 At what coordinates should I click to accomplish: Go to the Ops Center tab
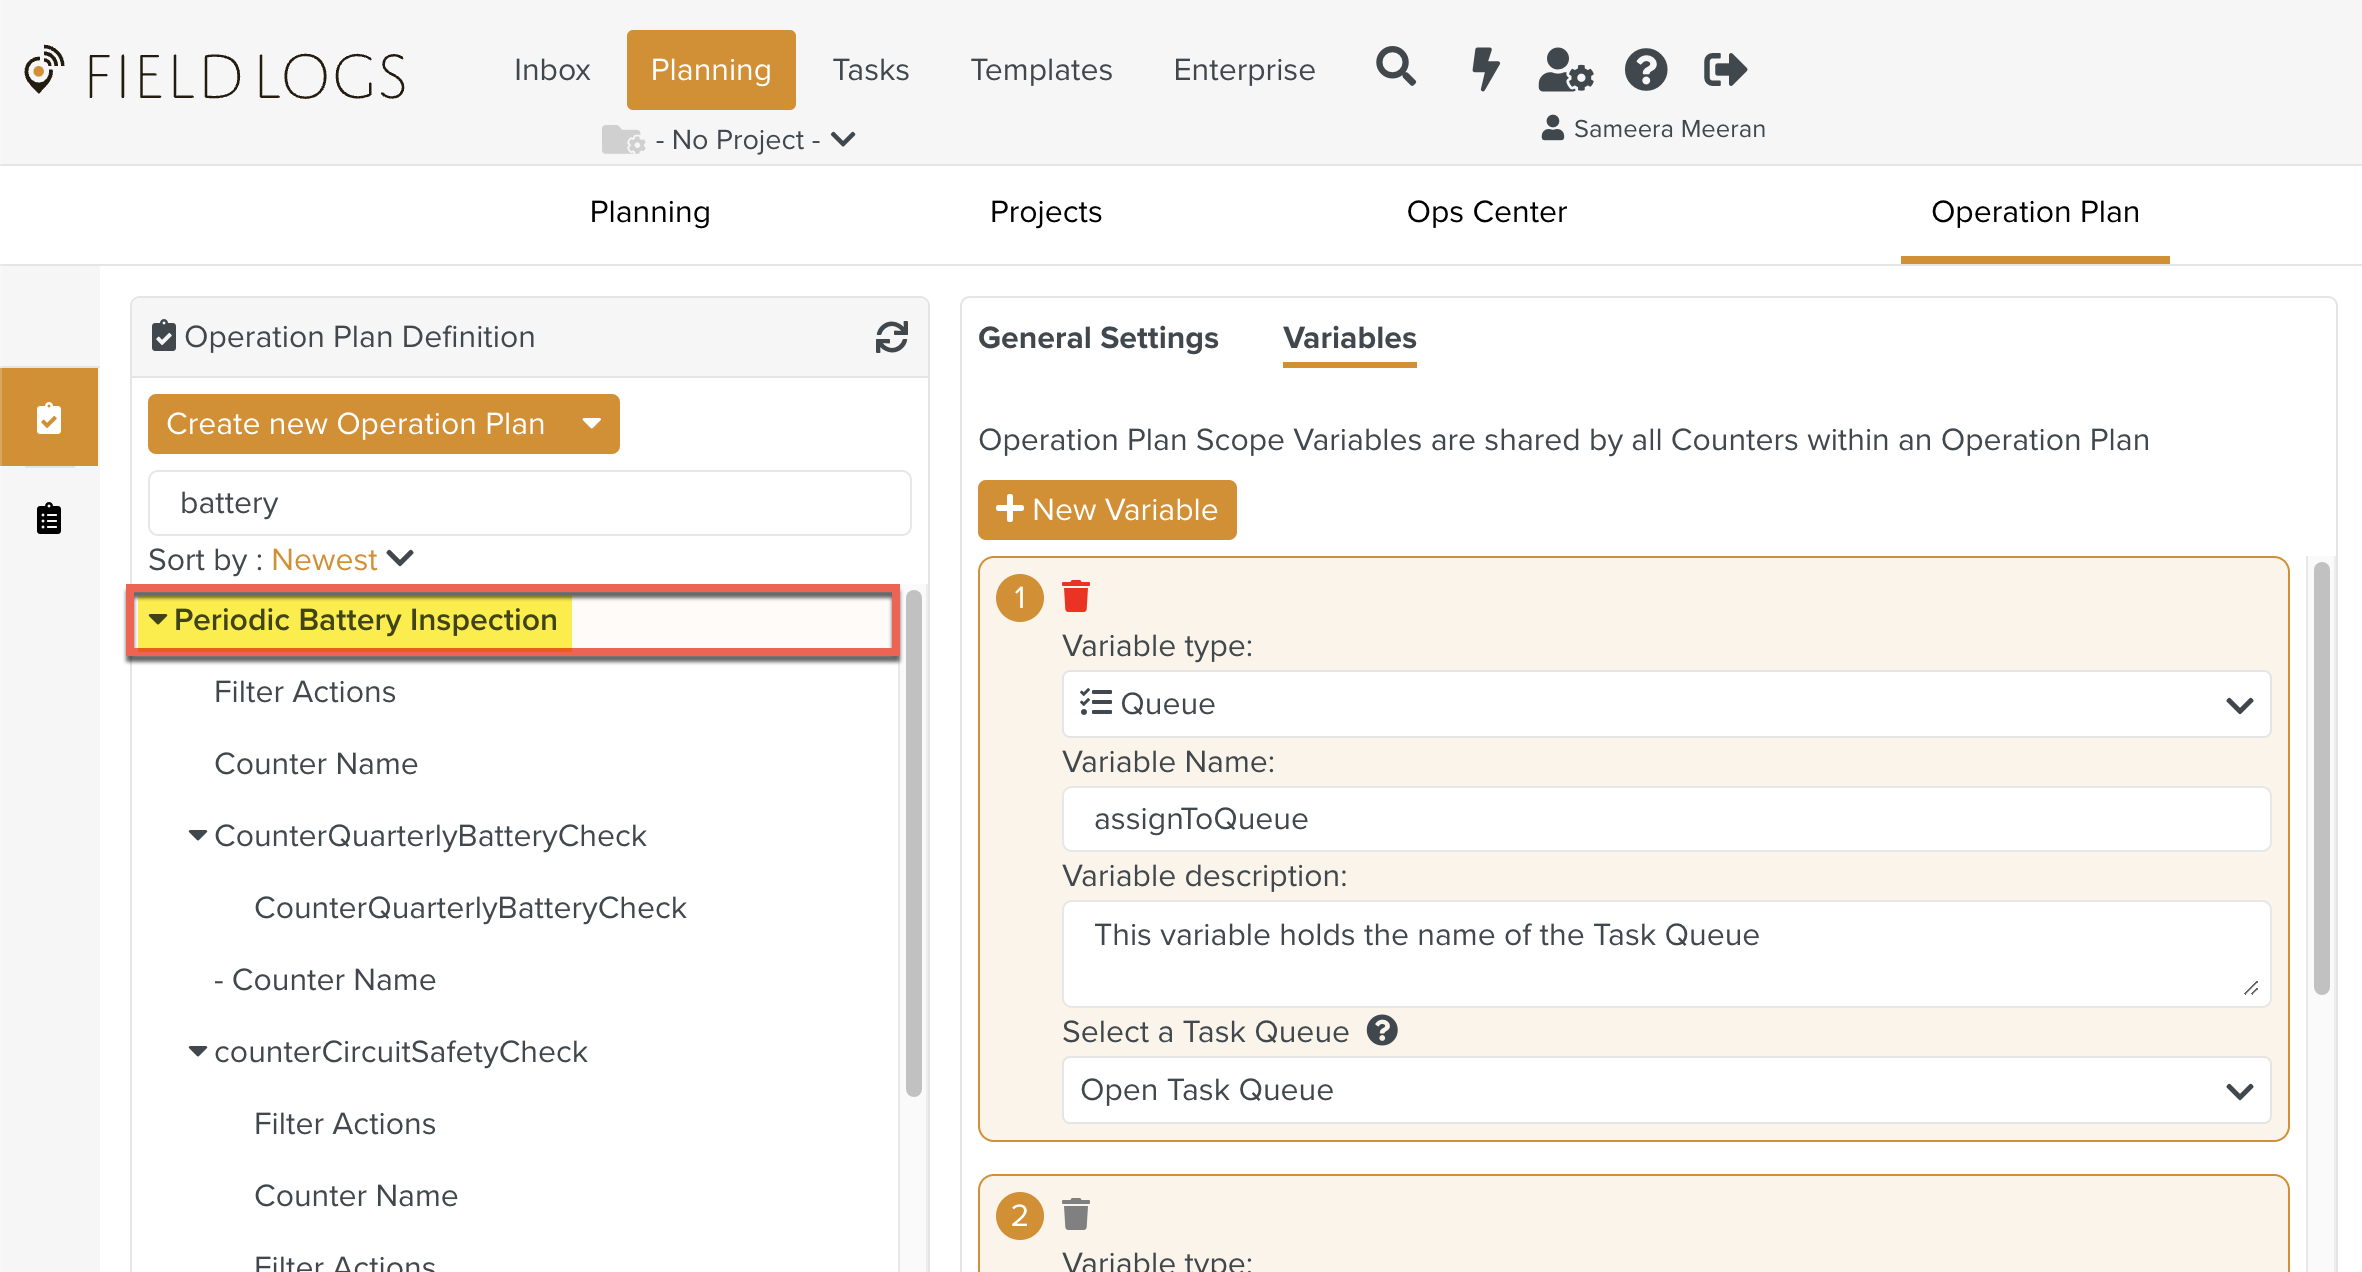[x=1486, y=212]
